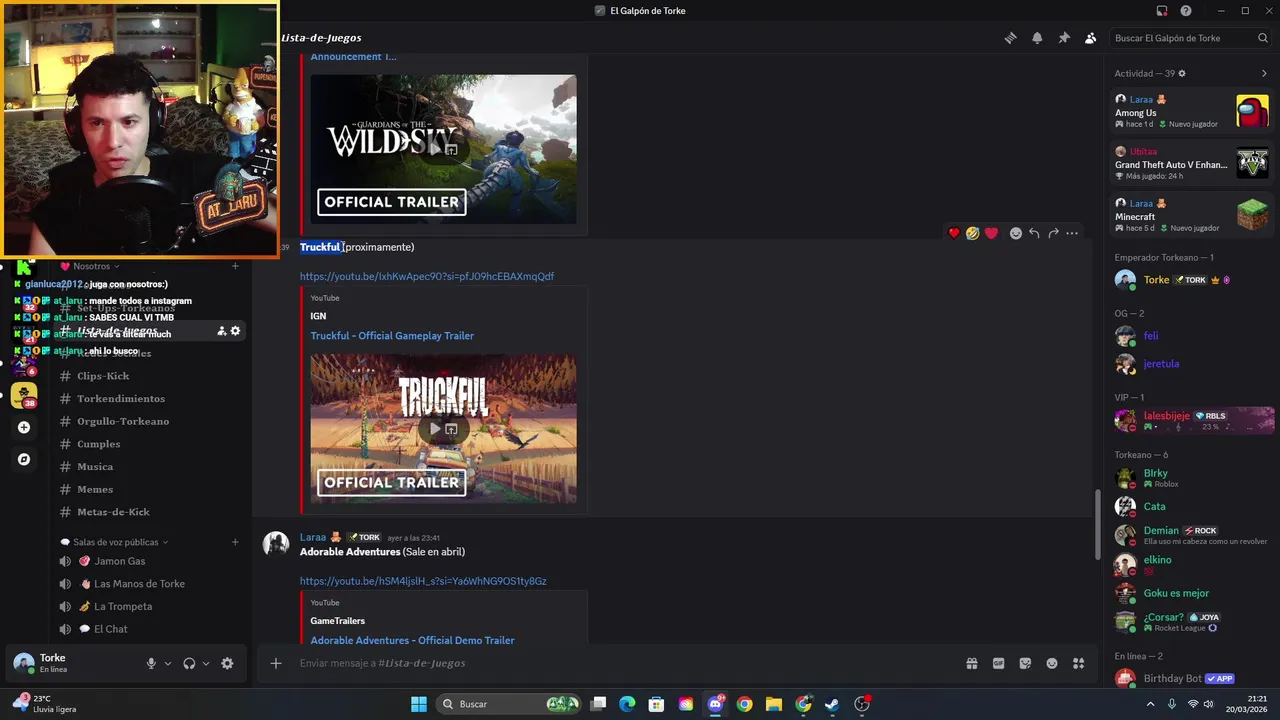Screen dimensions: 1280x720
Task: Open the Discover servers compass icon
Action: 24,459
